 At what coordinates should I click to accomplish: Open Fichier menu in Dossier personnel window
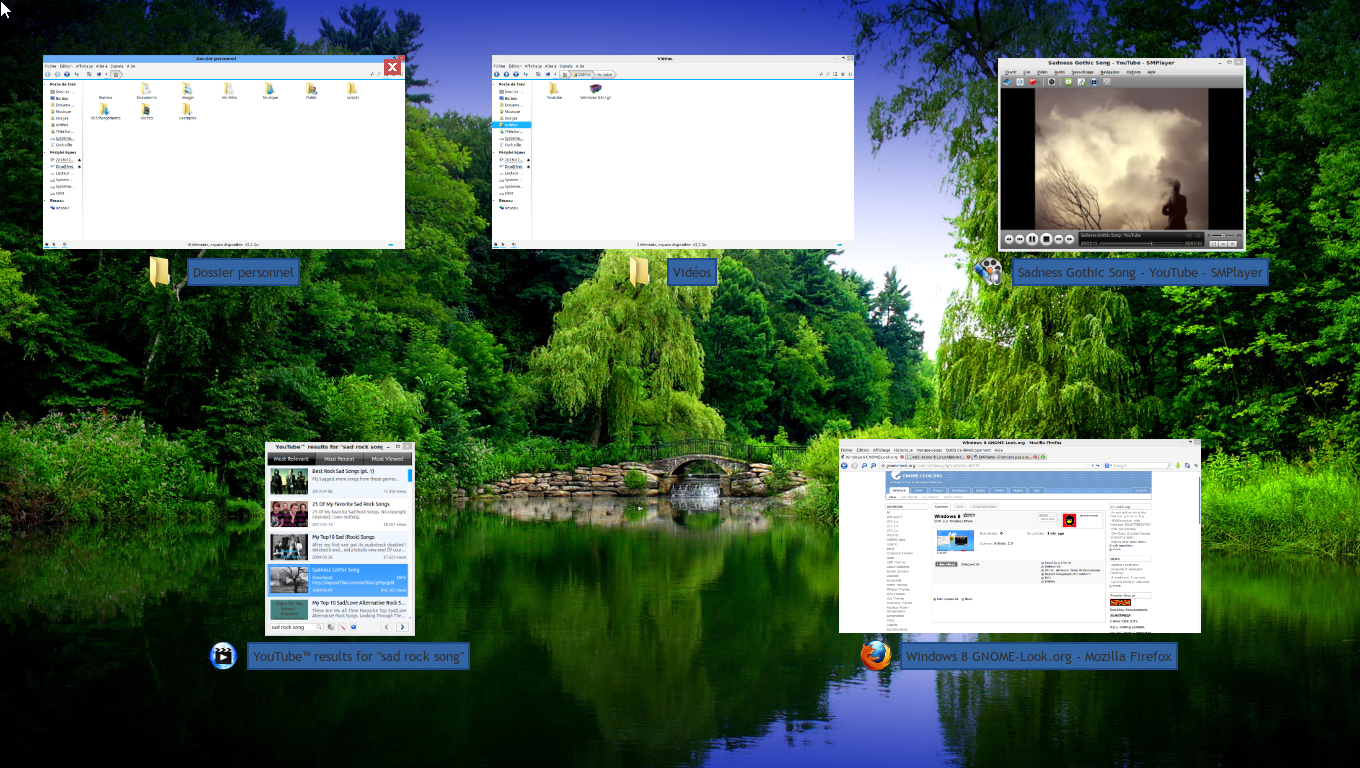(51, 66)
